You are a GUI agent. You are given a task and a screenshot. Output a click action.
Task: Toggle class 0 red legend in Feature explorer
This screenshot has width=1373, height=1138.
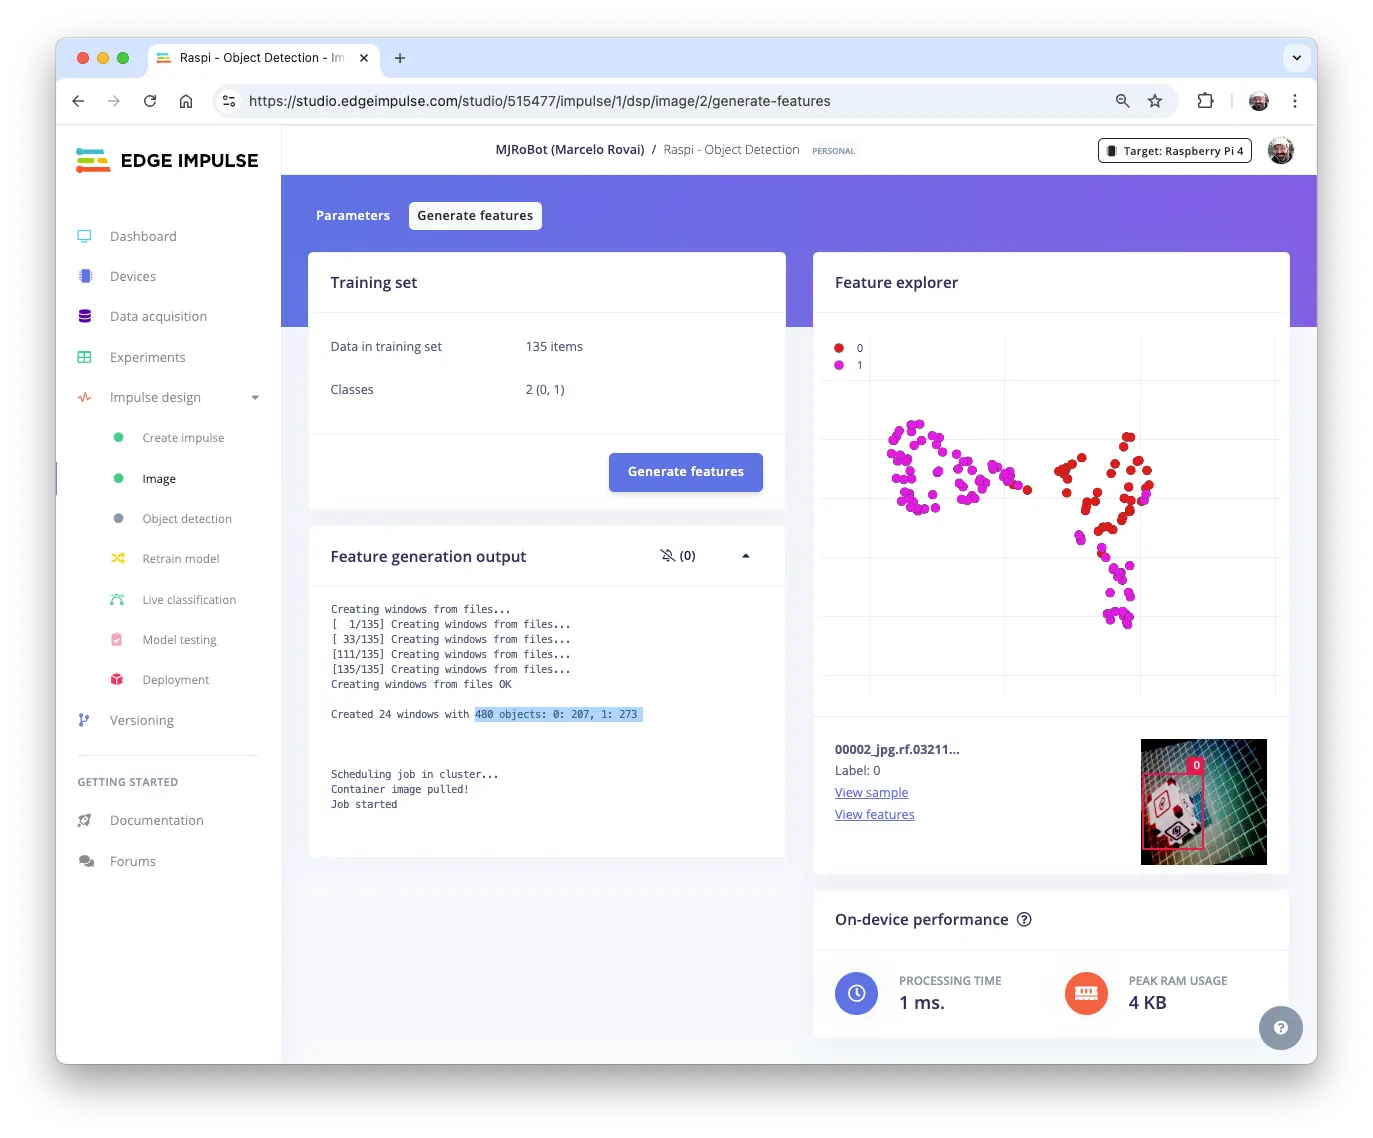pyautogui.click(x=839, y=348)
